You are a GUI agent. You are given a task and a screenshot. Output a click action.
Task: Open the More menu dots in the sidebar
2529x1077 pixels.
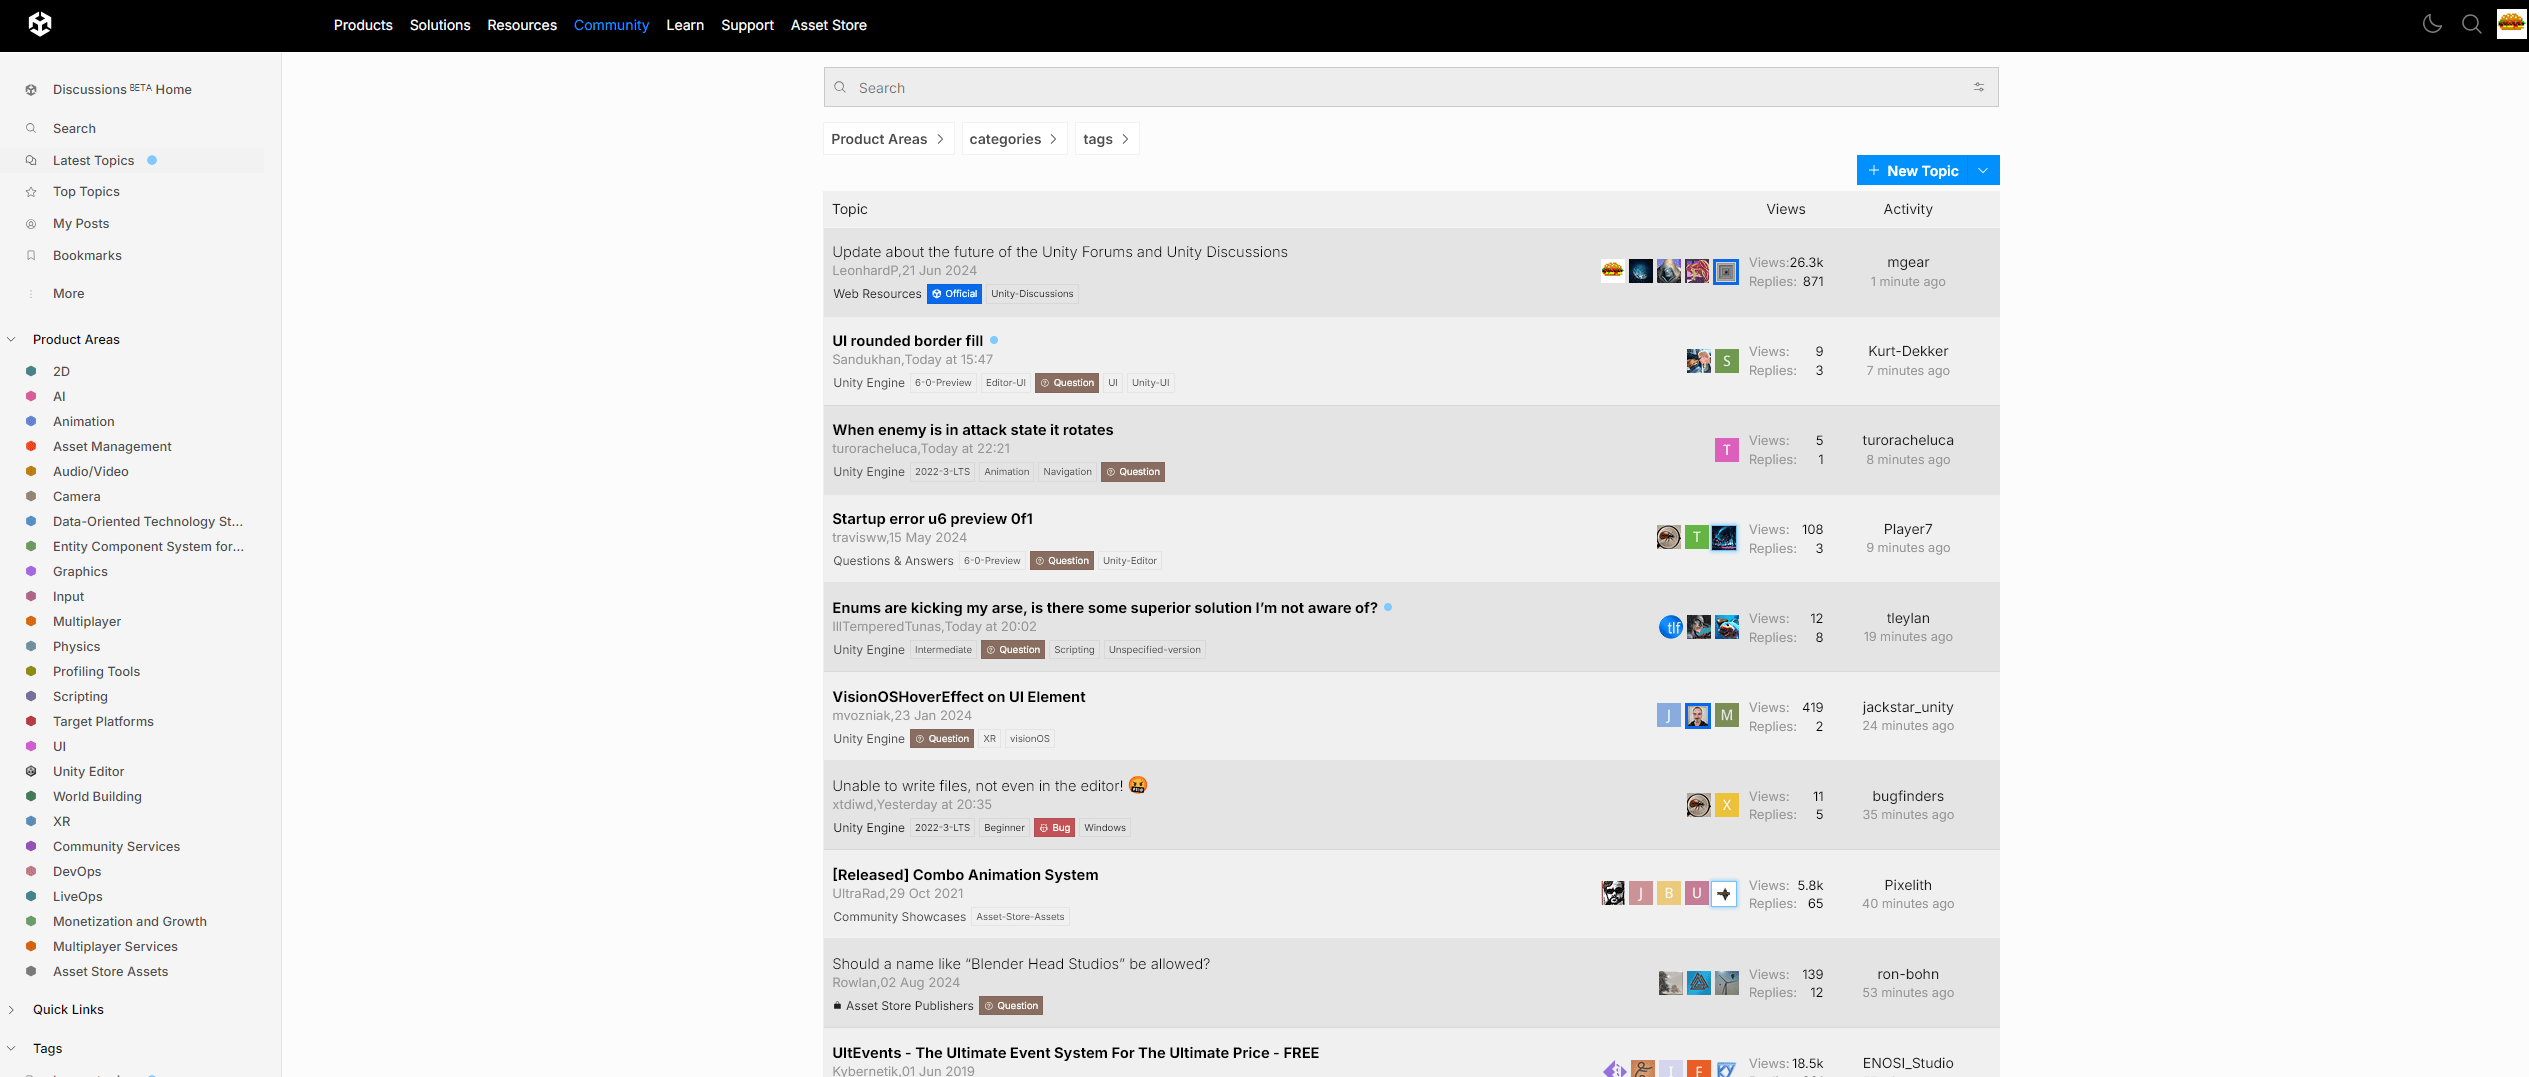point(31,294)
